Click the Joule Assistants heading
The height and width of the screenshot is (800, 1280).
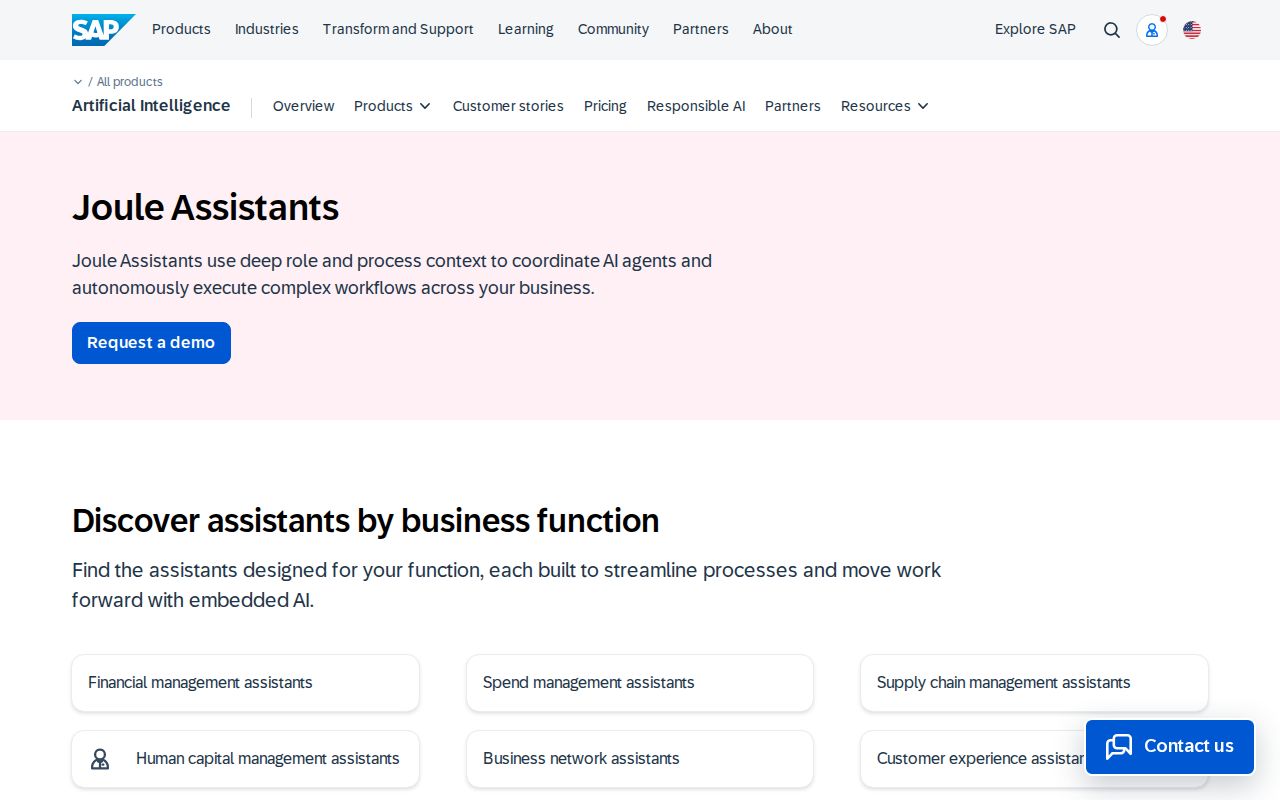click(206, 208)
